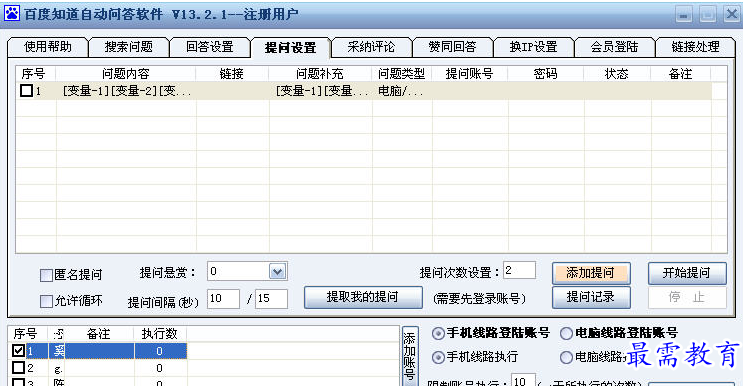Select 电脑线路登陆账号 radio button
Image resolution: width=748 pixels, height=386 pixels.
pyautogui.click(x=566, y=334)
